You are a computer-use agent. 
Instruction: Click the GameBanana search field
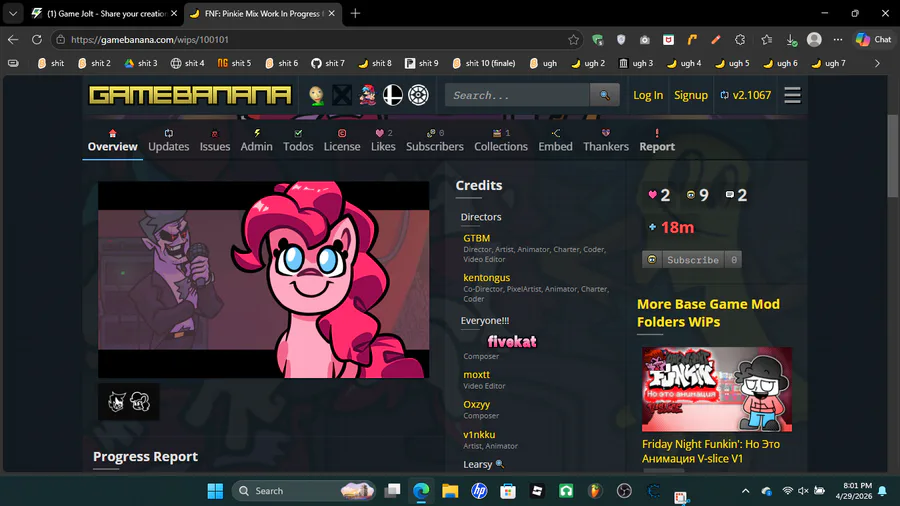point(517,95)
